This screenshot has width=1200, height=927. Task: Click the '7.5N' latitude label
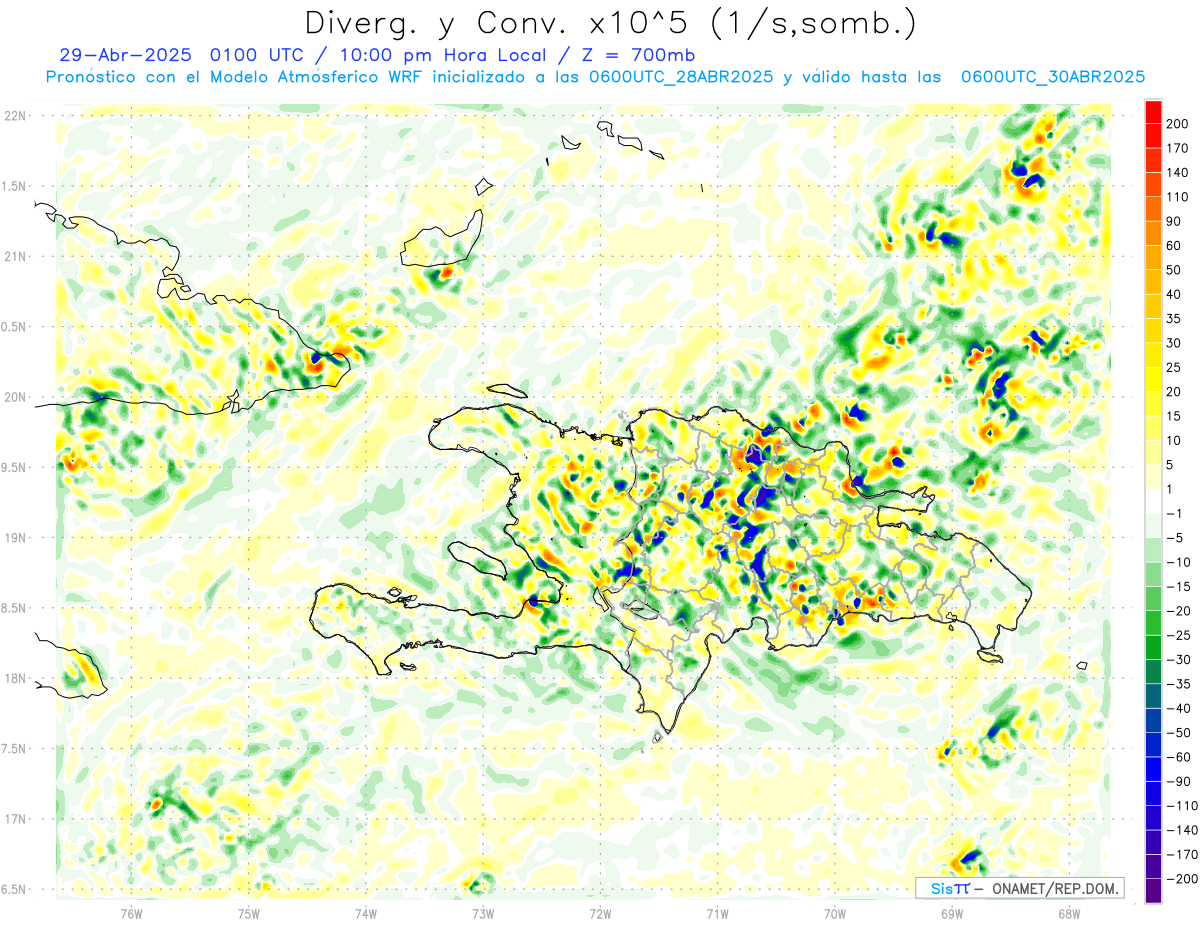pos(14,749)
